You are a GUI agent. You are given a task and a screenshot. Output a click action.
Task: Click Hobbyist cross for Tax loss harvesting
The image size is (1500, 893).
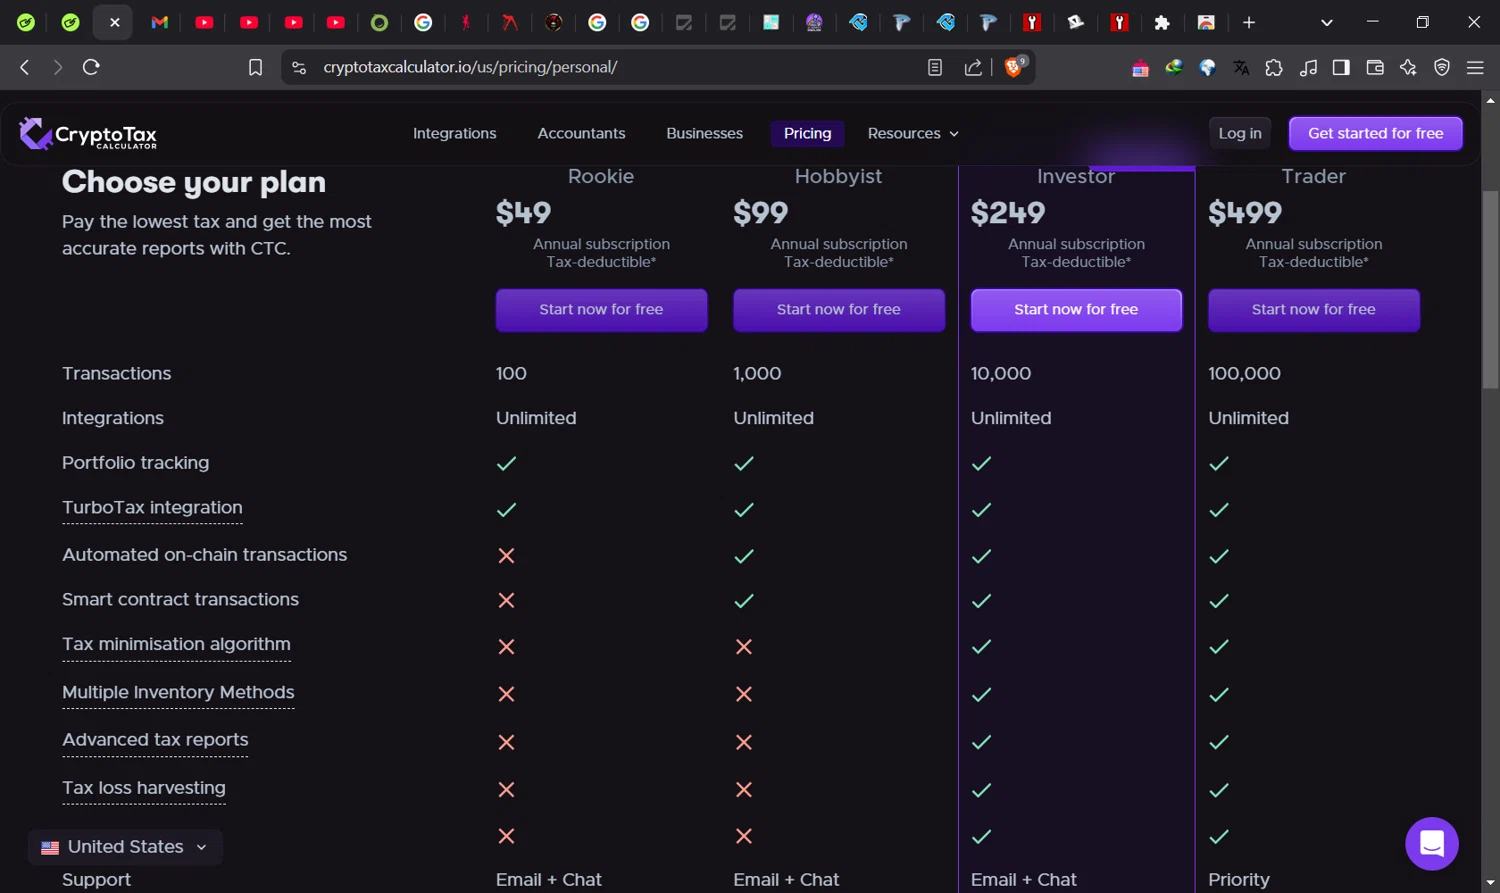tap(744, 789)
